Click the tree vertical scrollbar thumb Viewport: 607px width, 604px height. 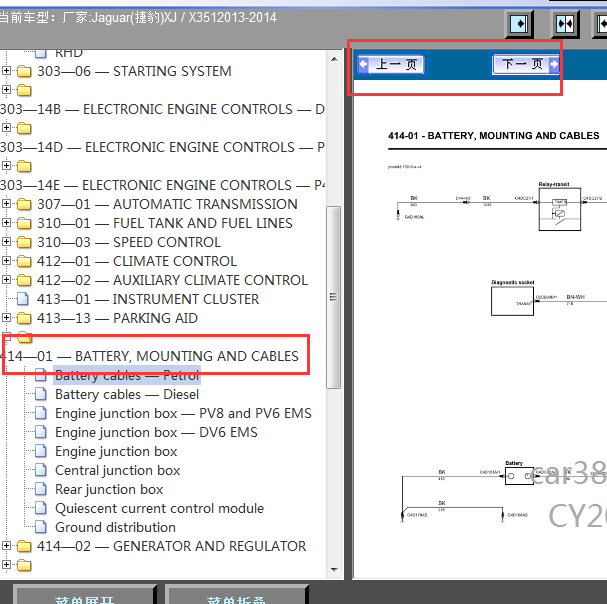tap(333, 297)
